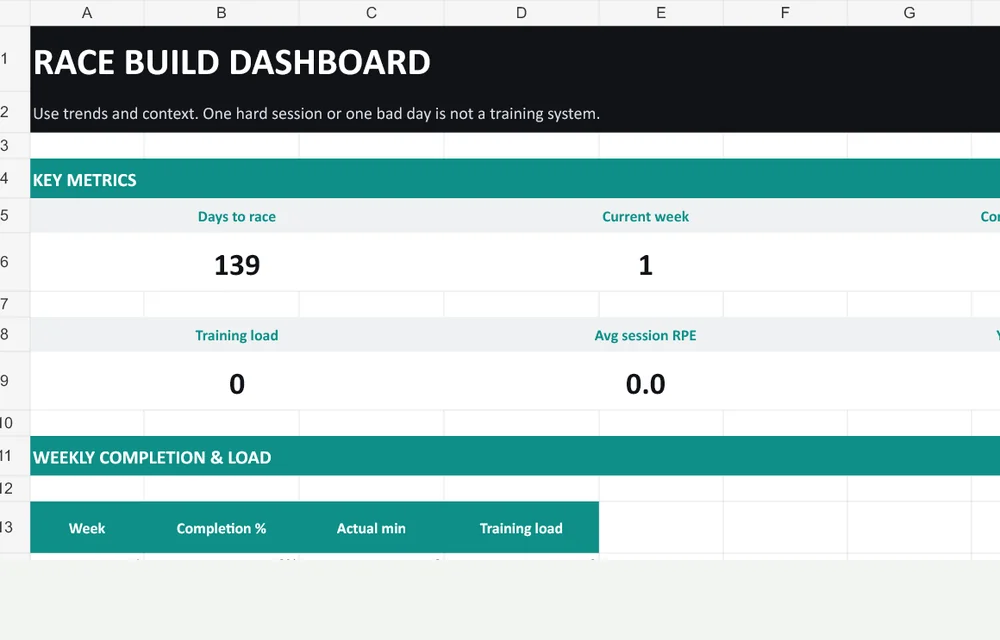Viewport: 1000px width, 640px height.
Task: Select row 9 header
Action: (15, 381)
